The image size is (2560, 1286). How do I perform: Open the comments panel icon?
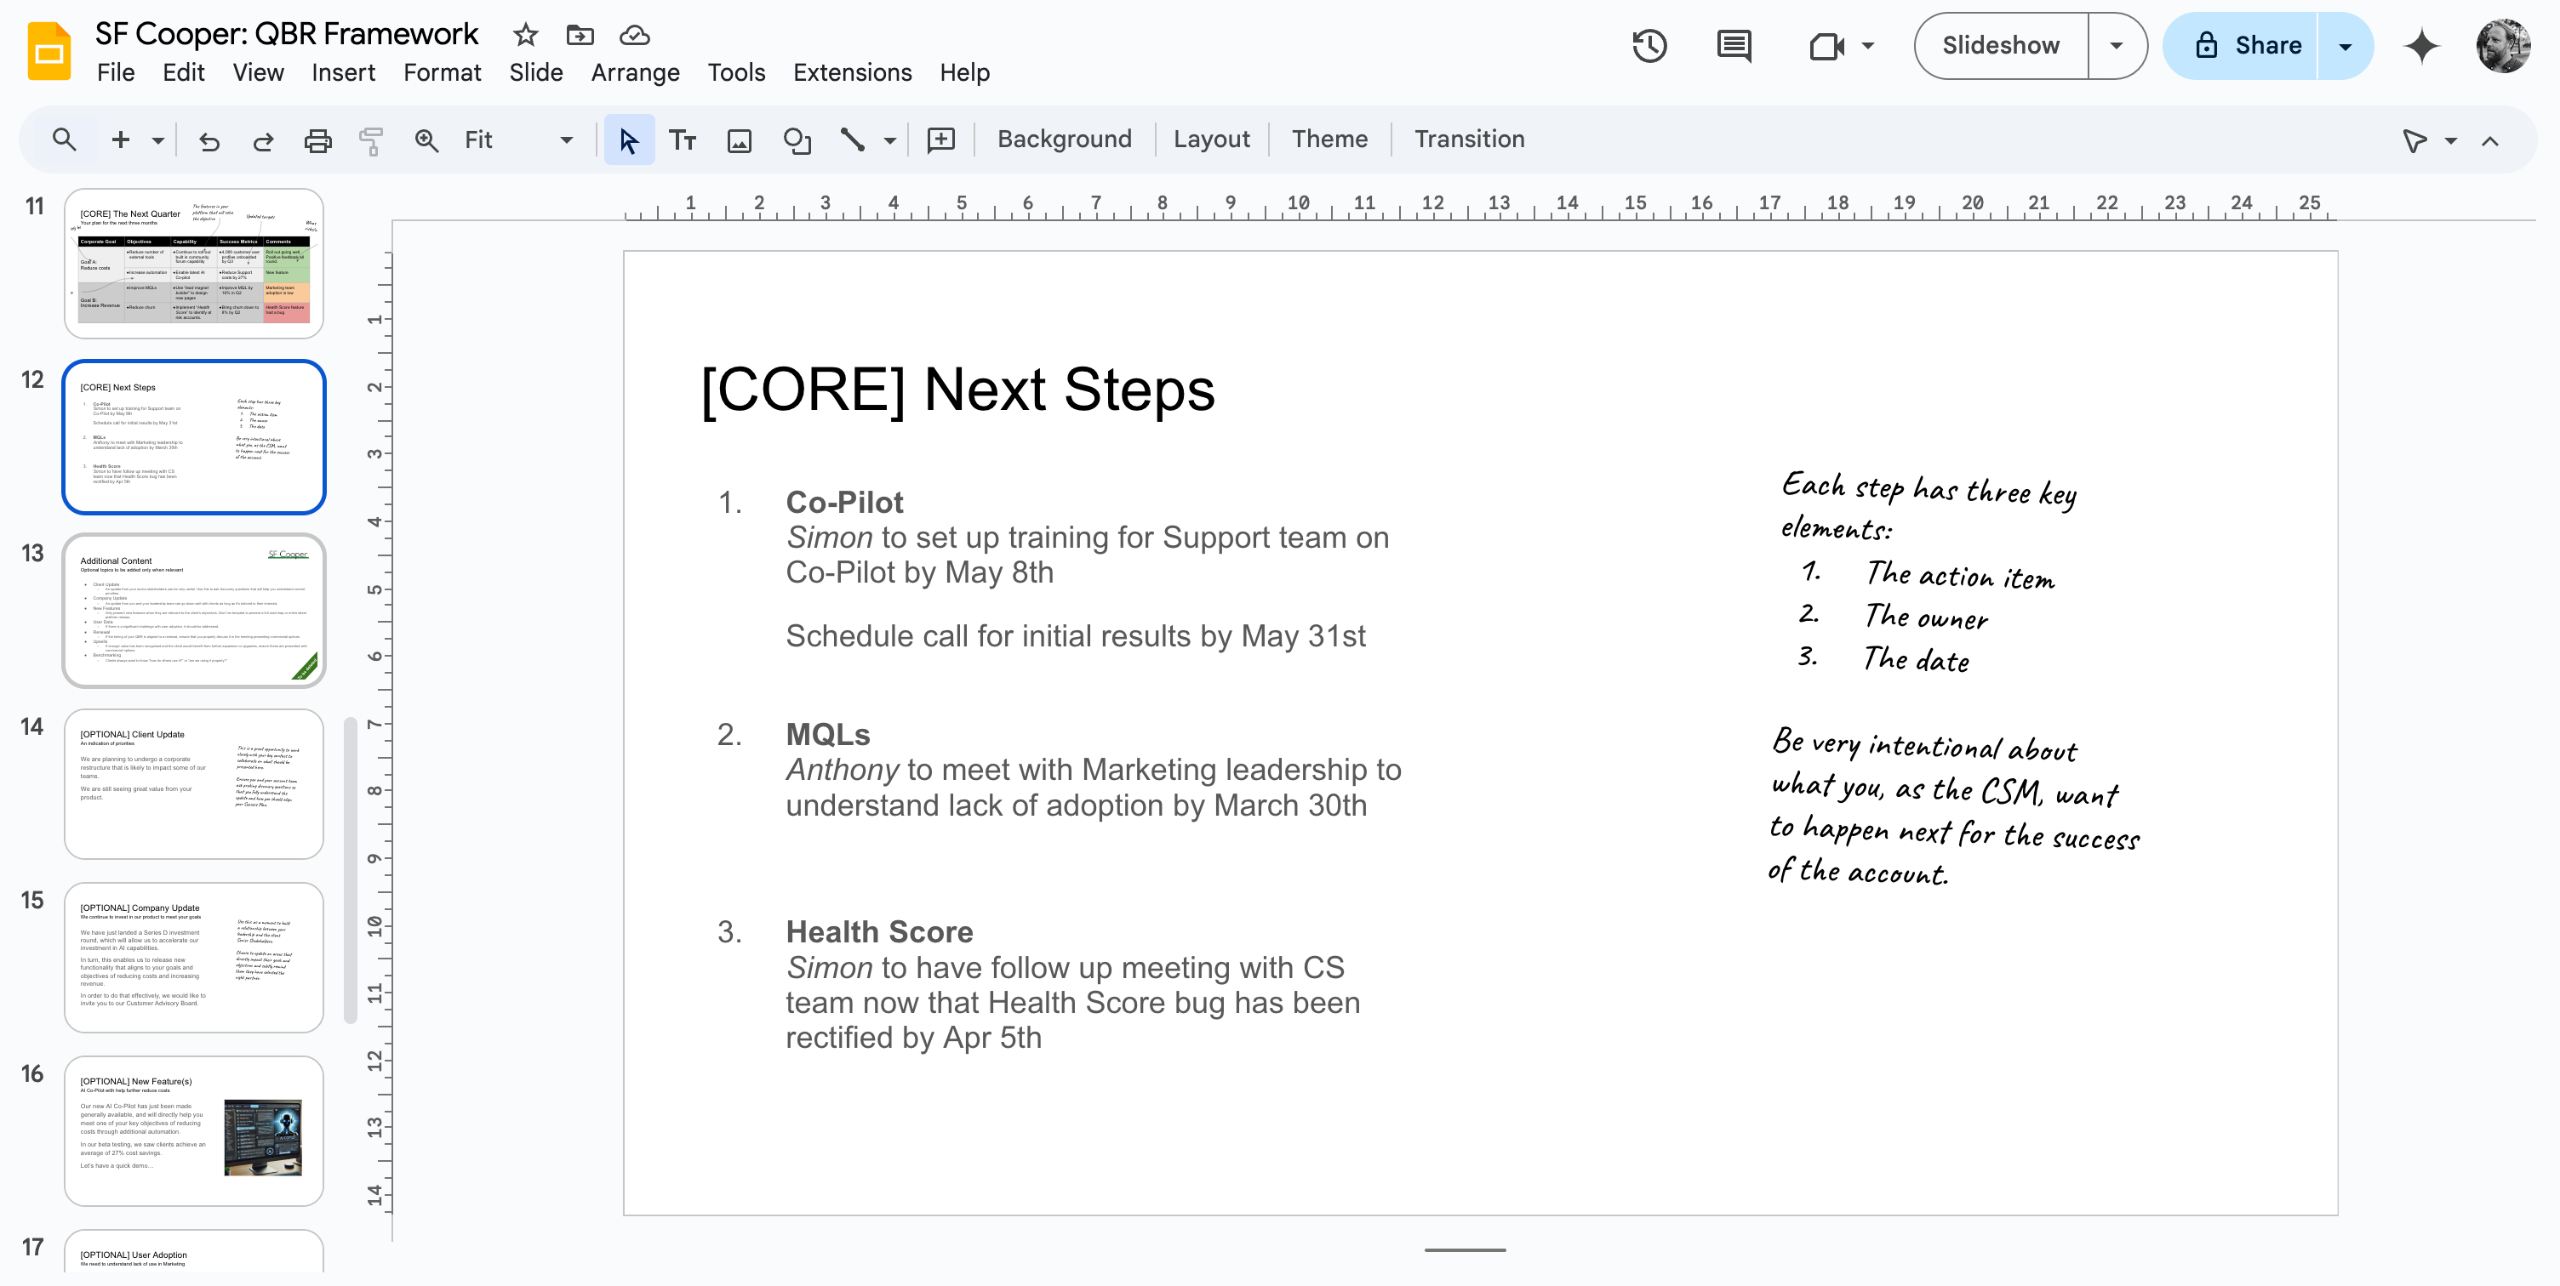point(1733,46)
